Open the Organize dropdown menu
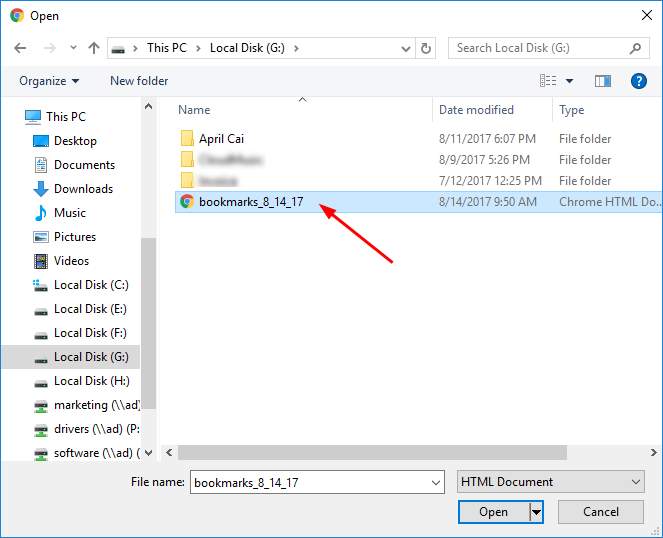The image size is (663, 538). [x=49, y=81]
